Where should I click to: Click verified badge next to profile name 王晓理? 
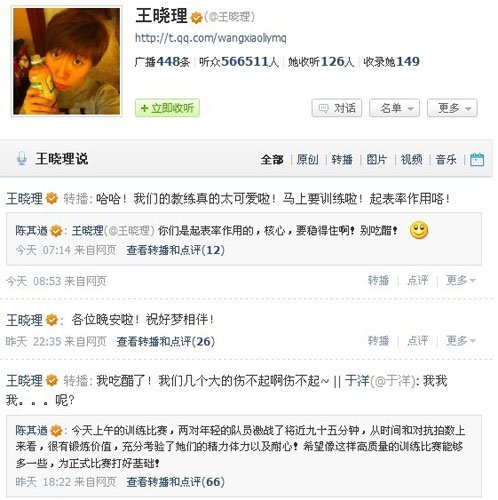tap(196, 17)
